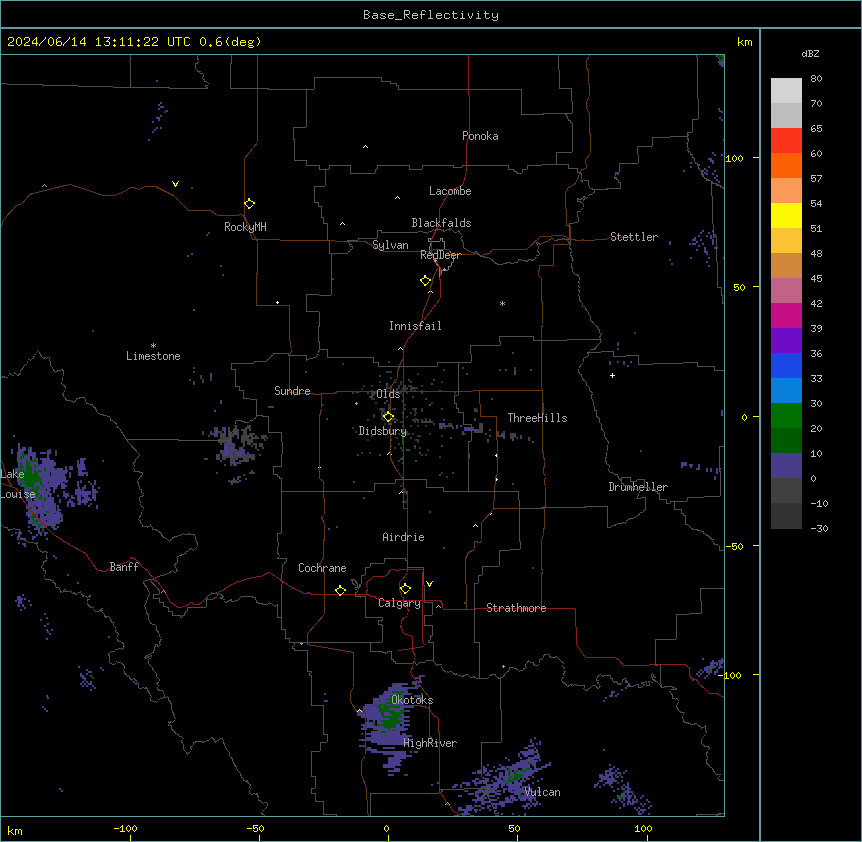
Task: Select the Innisfail label
Action: click(x=415, y=326)
